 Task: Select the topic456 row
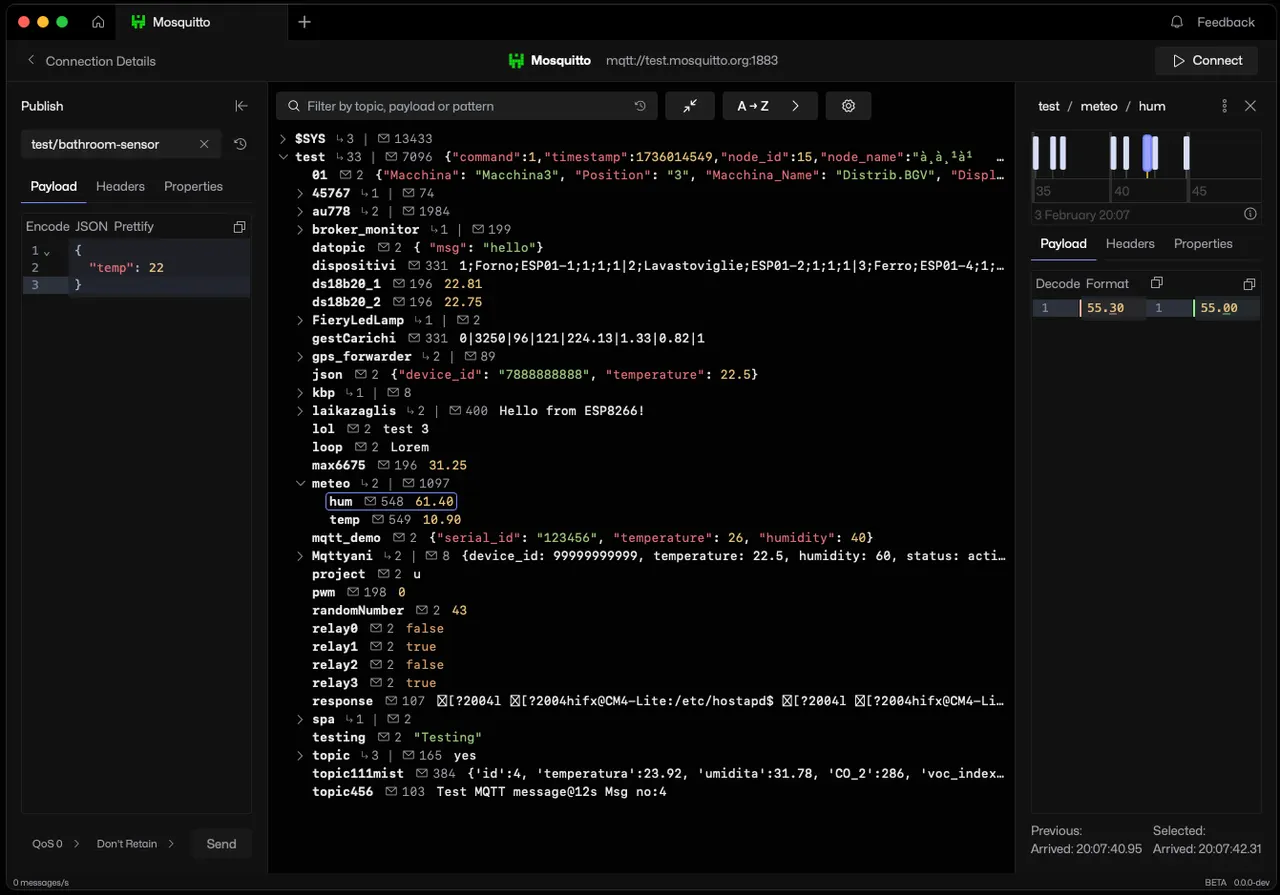coord(489,792)
